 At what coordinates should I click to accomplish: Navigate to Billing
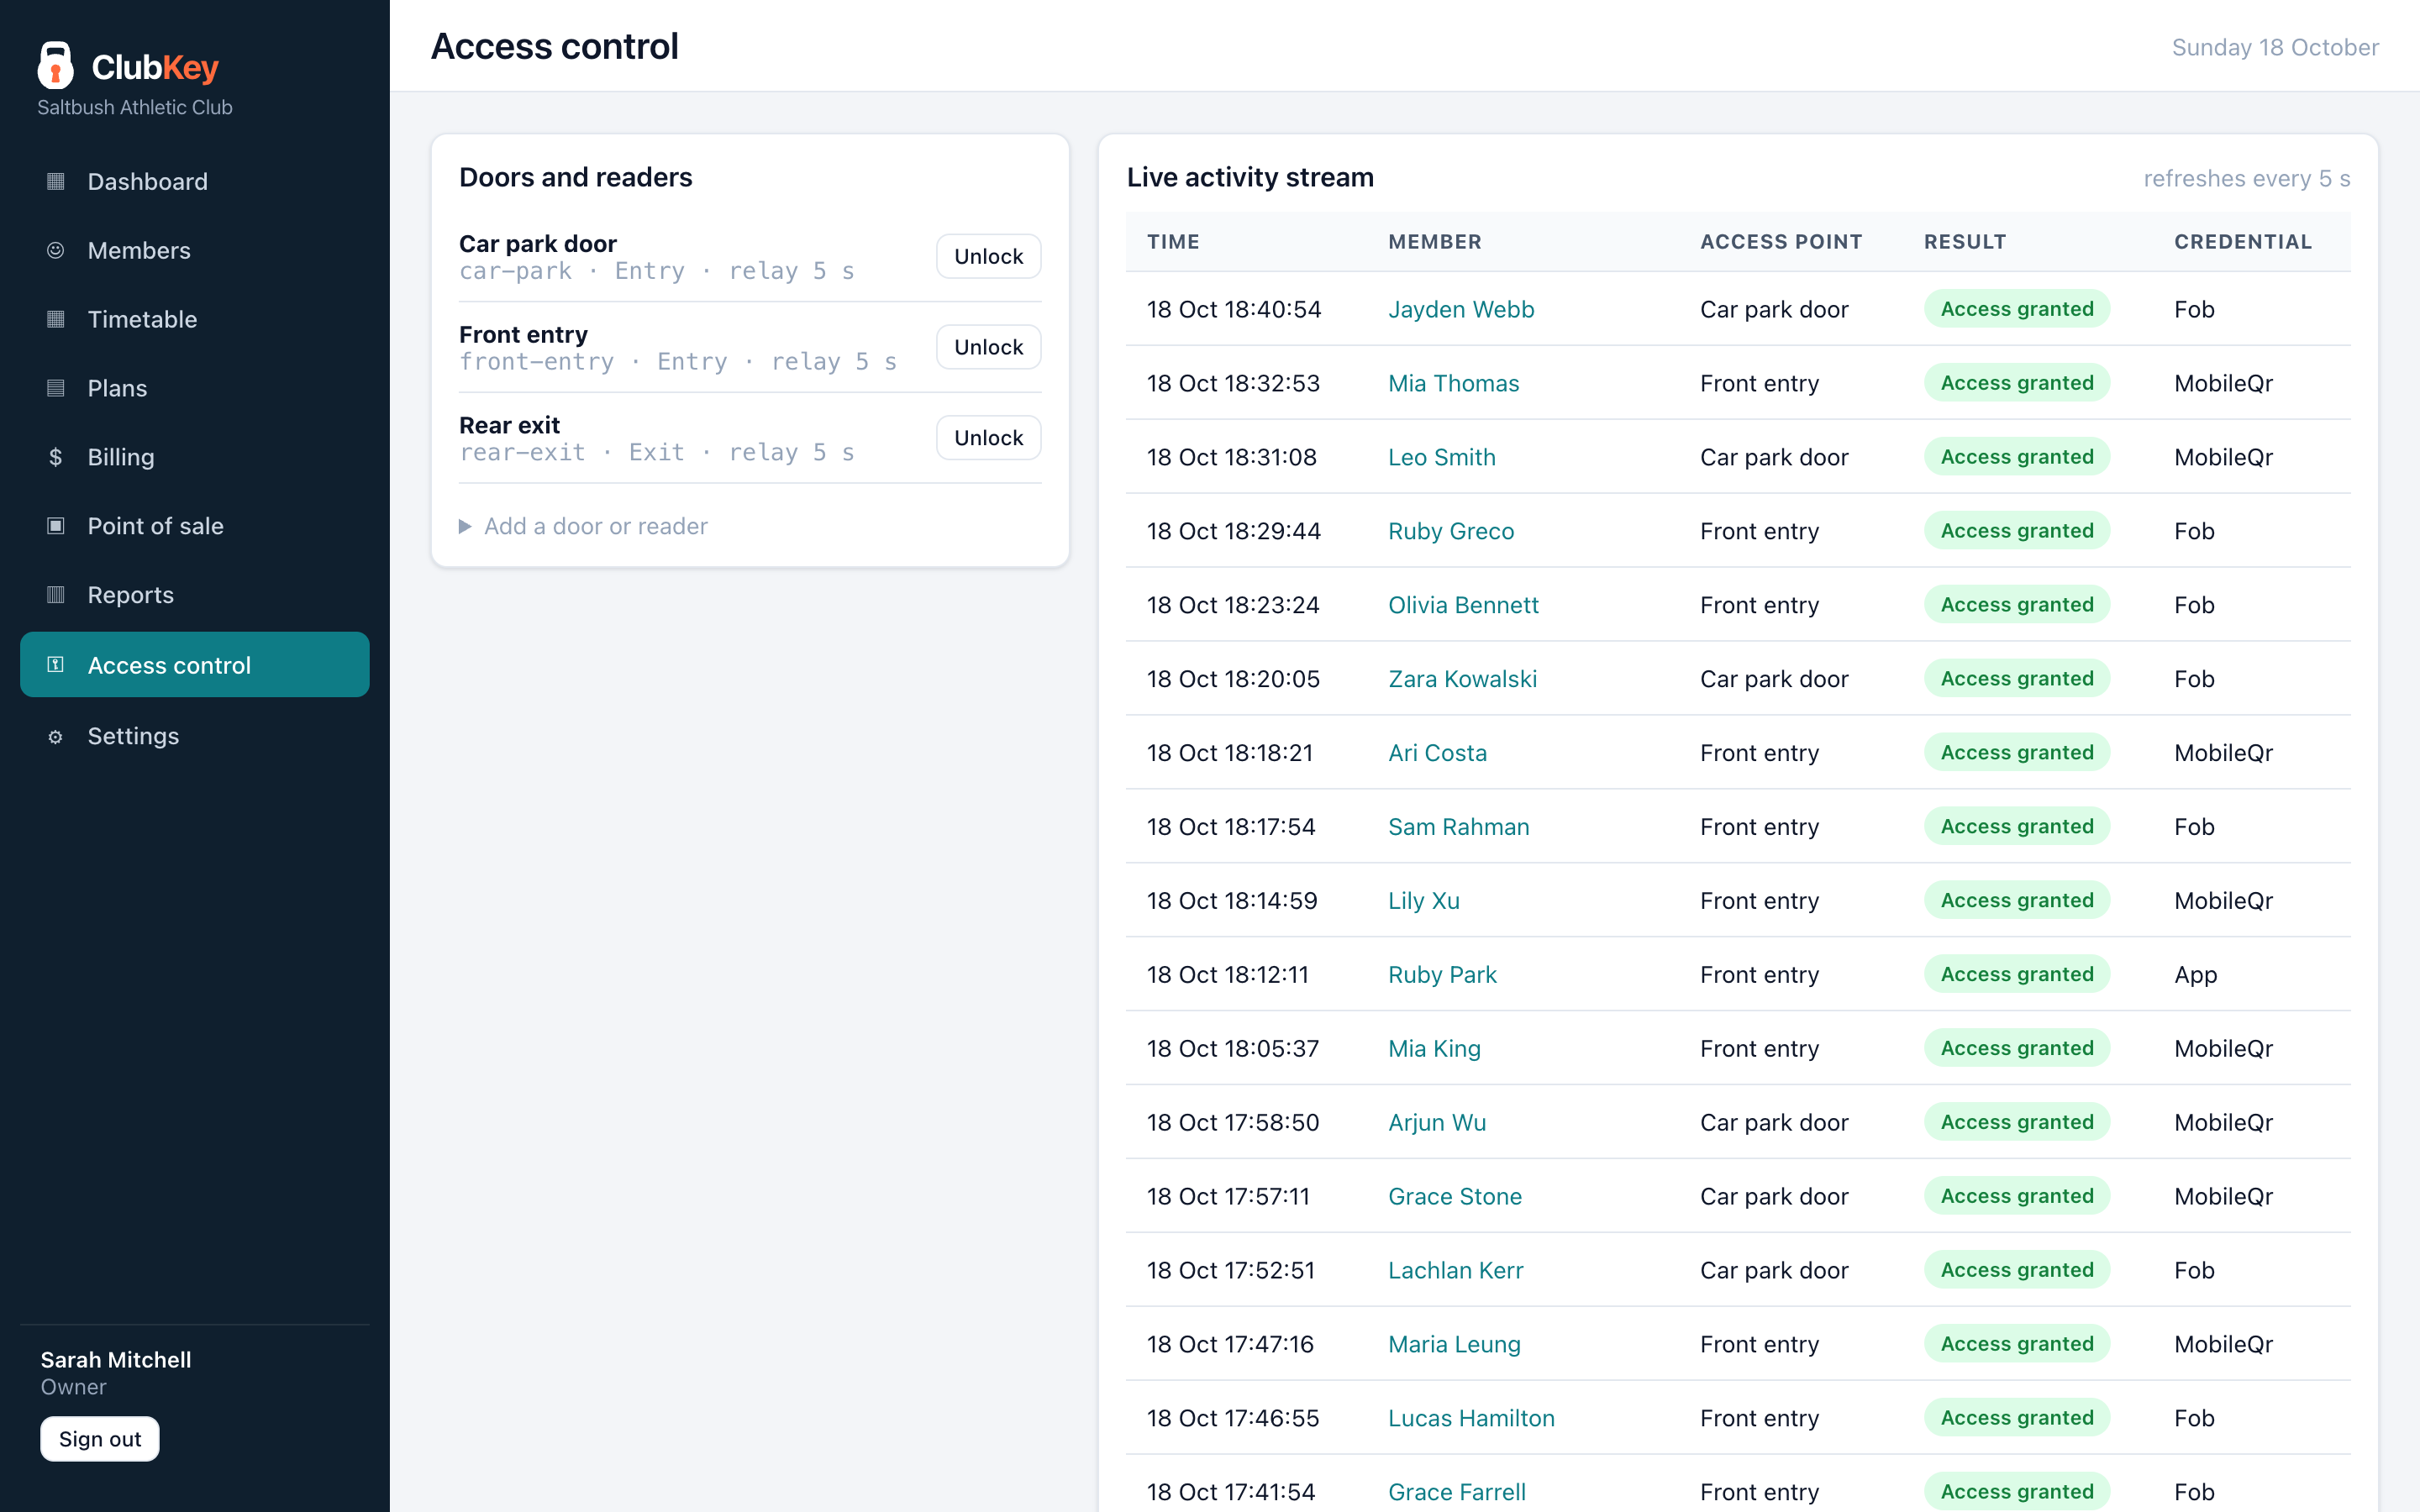195,457
